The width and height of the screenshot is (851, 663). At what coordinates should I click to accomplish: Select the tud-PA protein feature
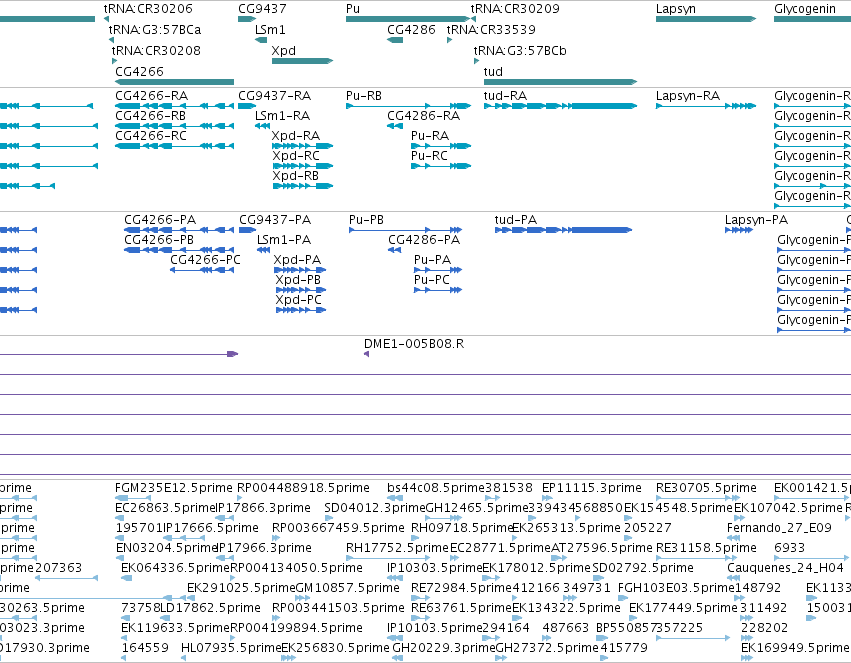[563, 230]
